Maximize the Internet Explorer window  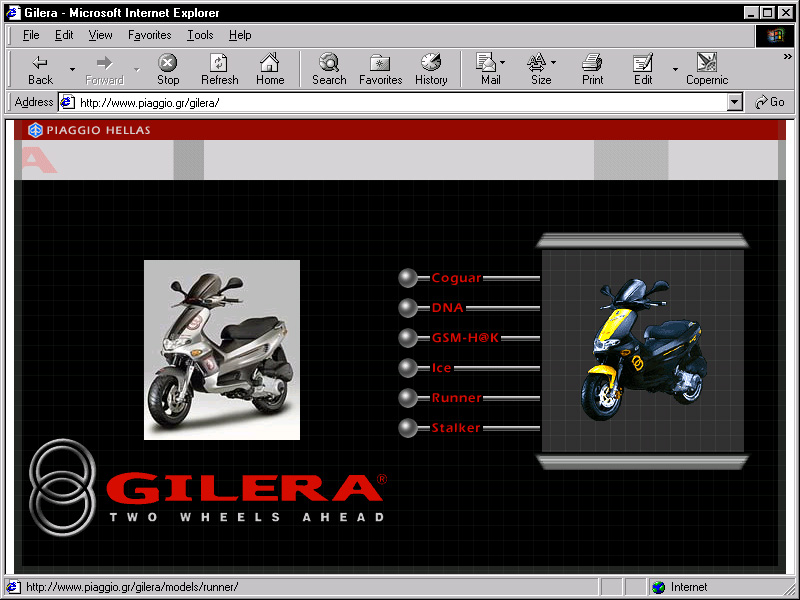point(767,12)
